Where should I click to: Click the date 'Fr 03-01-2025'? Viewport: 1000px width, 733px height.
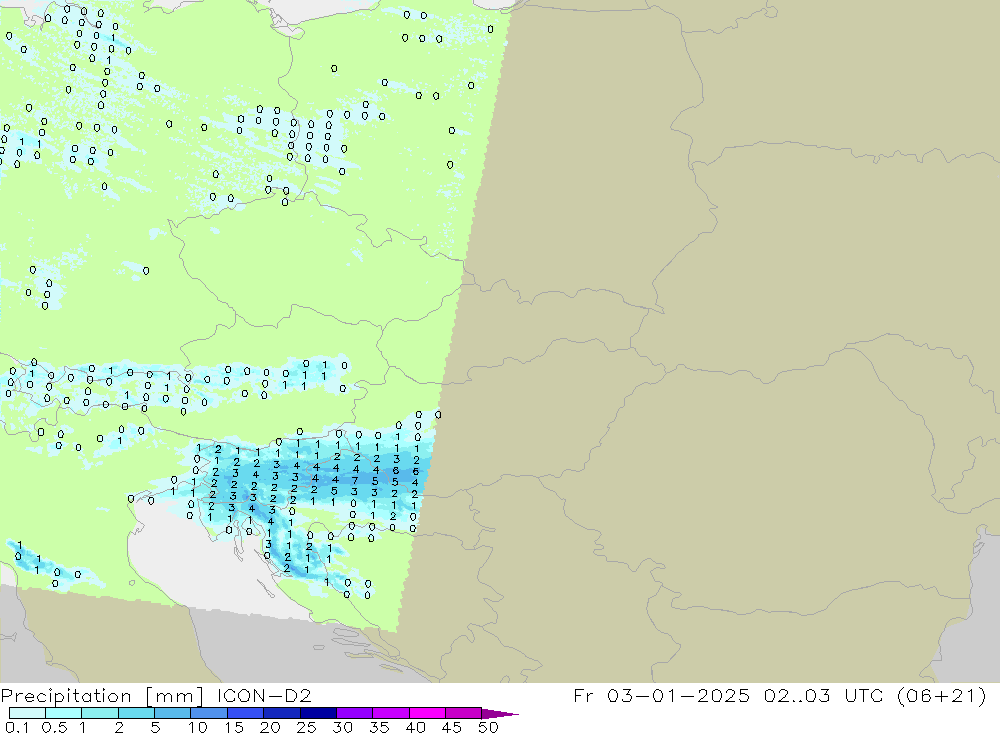[661, 695]
